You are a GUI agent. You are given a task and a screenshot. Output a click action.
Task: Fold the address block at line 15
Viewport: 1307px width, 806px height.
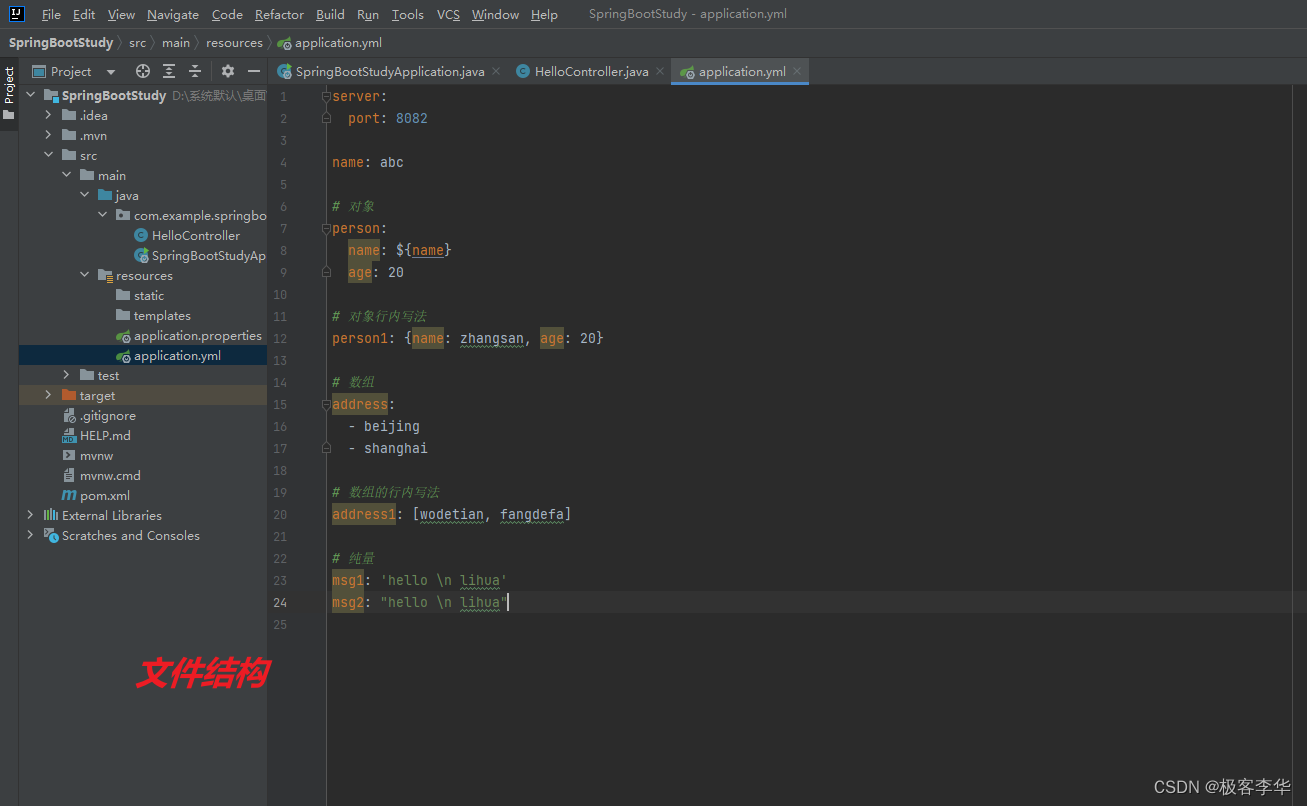[327, 404]
